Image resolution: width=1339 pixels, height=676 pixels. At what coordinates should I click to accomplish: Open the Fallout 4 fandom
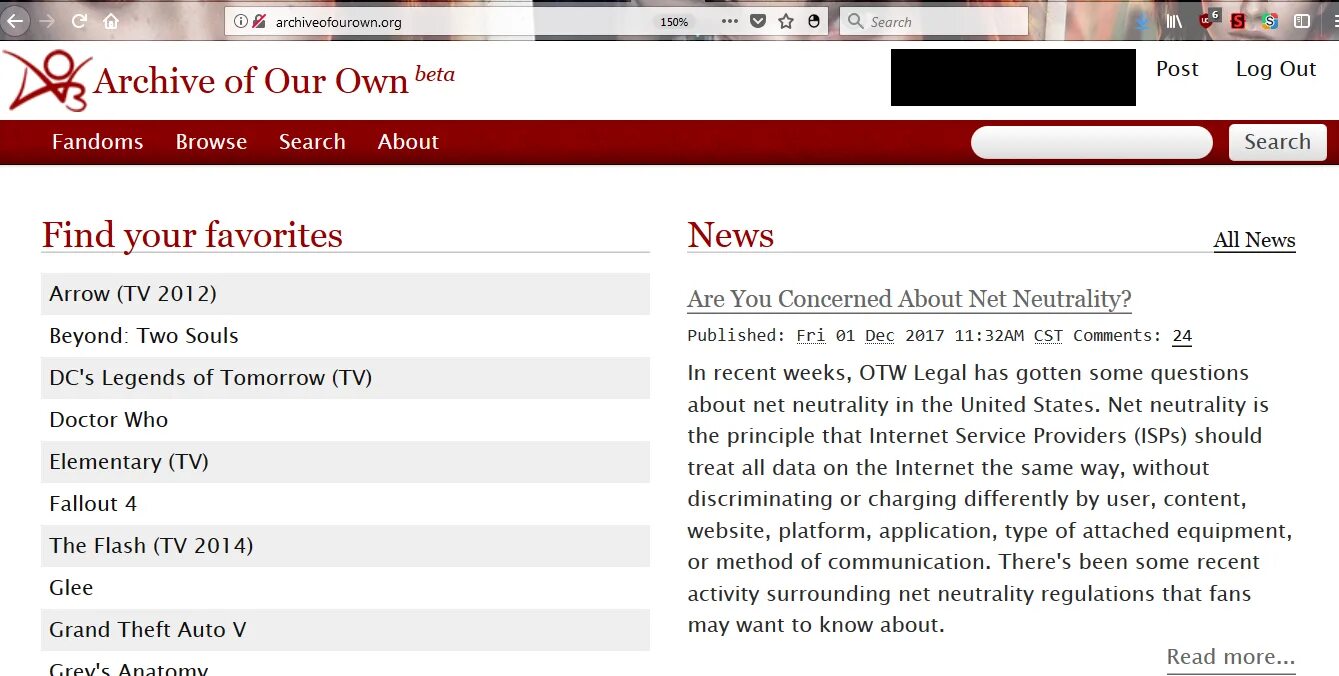pos(93,504)
